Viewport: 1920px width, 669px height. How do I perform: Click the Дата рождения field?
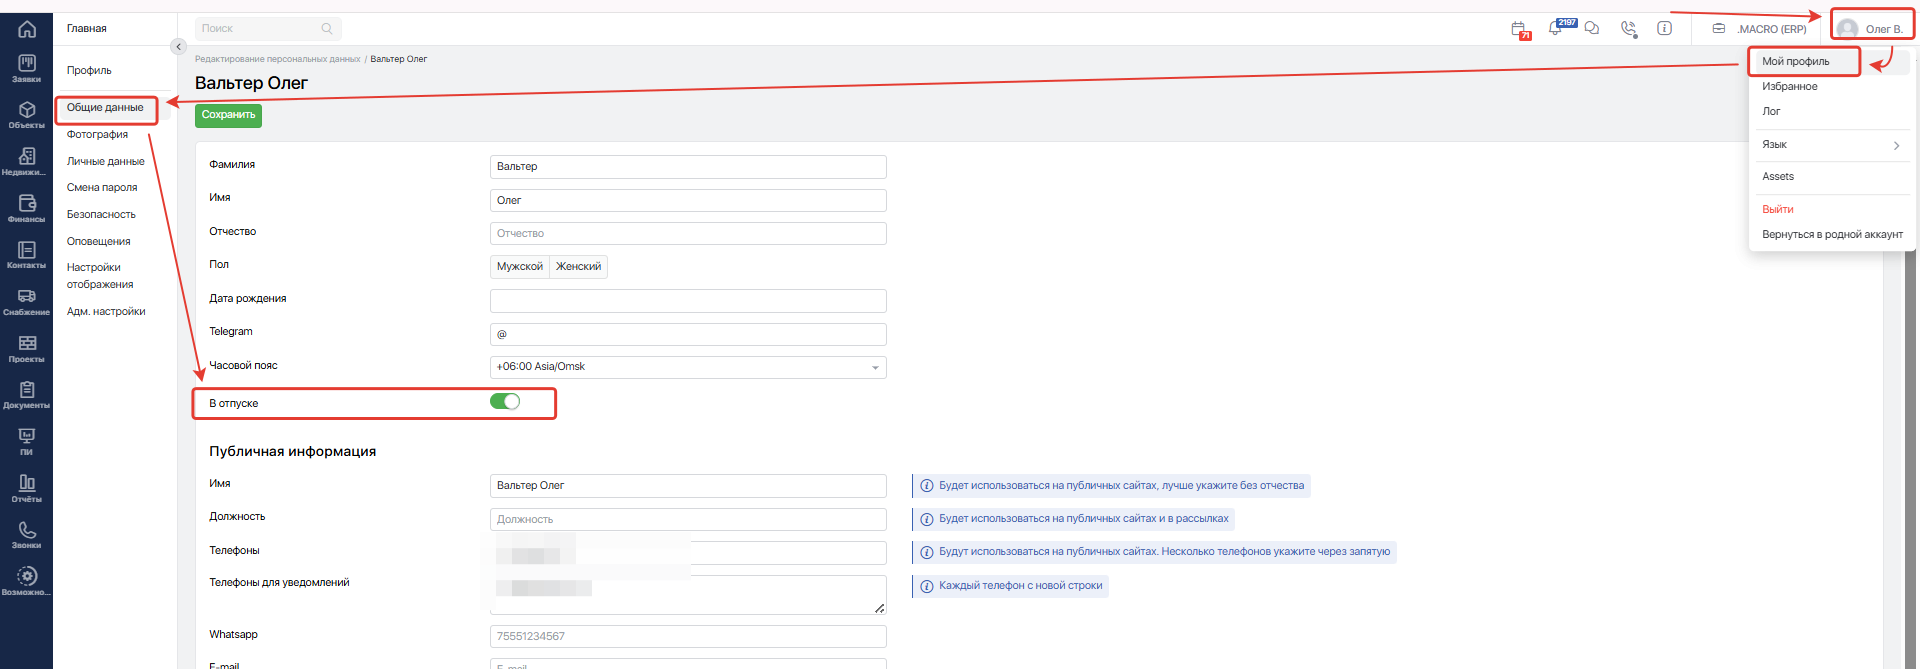(x=688, y=301)
